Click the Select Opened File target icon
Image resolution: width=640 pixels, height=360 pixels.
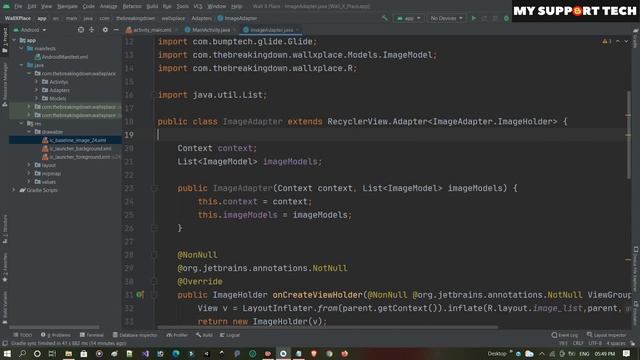(x=81, y=30)
